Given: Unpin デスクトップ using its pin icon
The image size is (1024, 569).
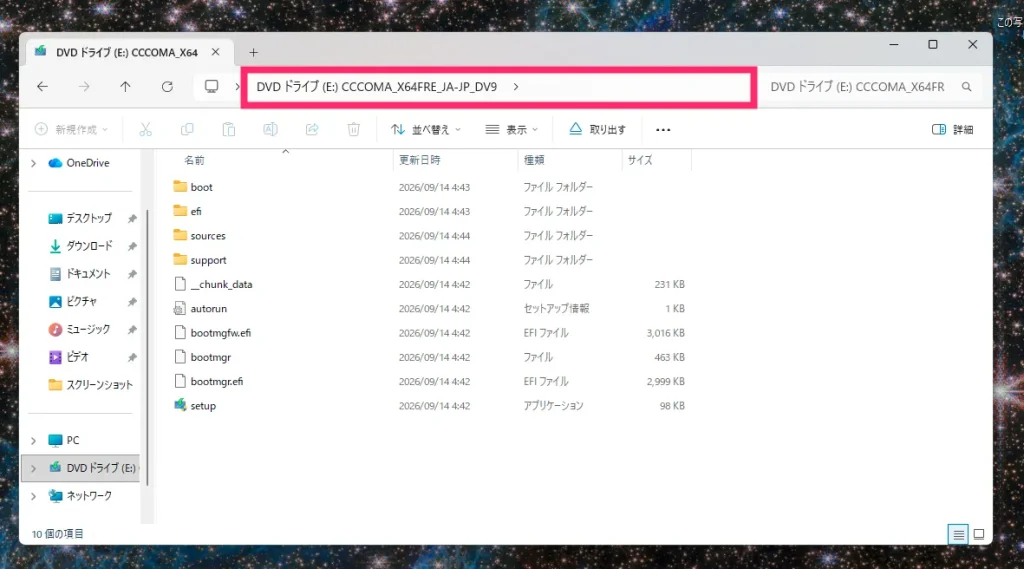Looking at the screenshot, I should [x=133, y=218].
